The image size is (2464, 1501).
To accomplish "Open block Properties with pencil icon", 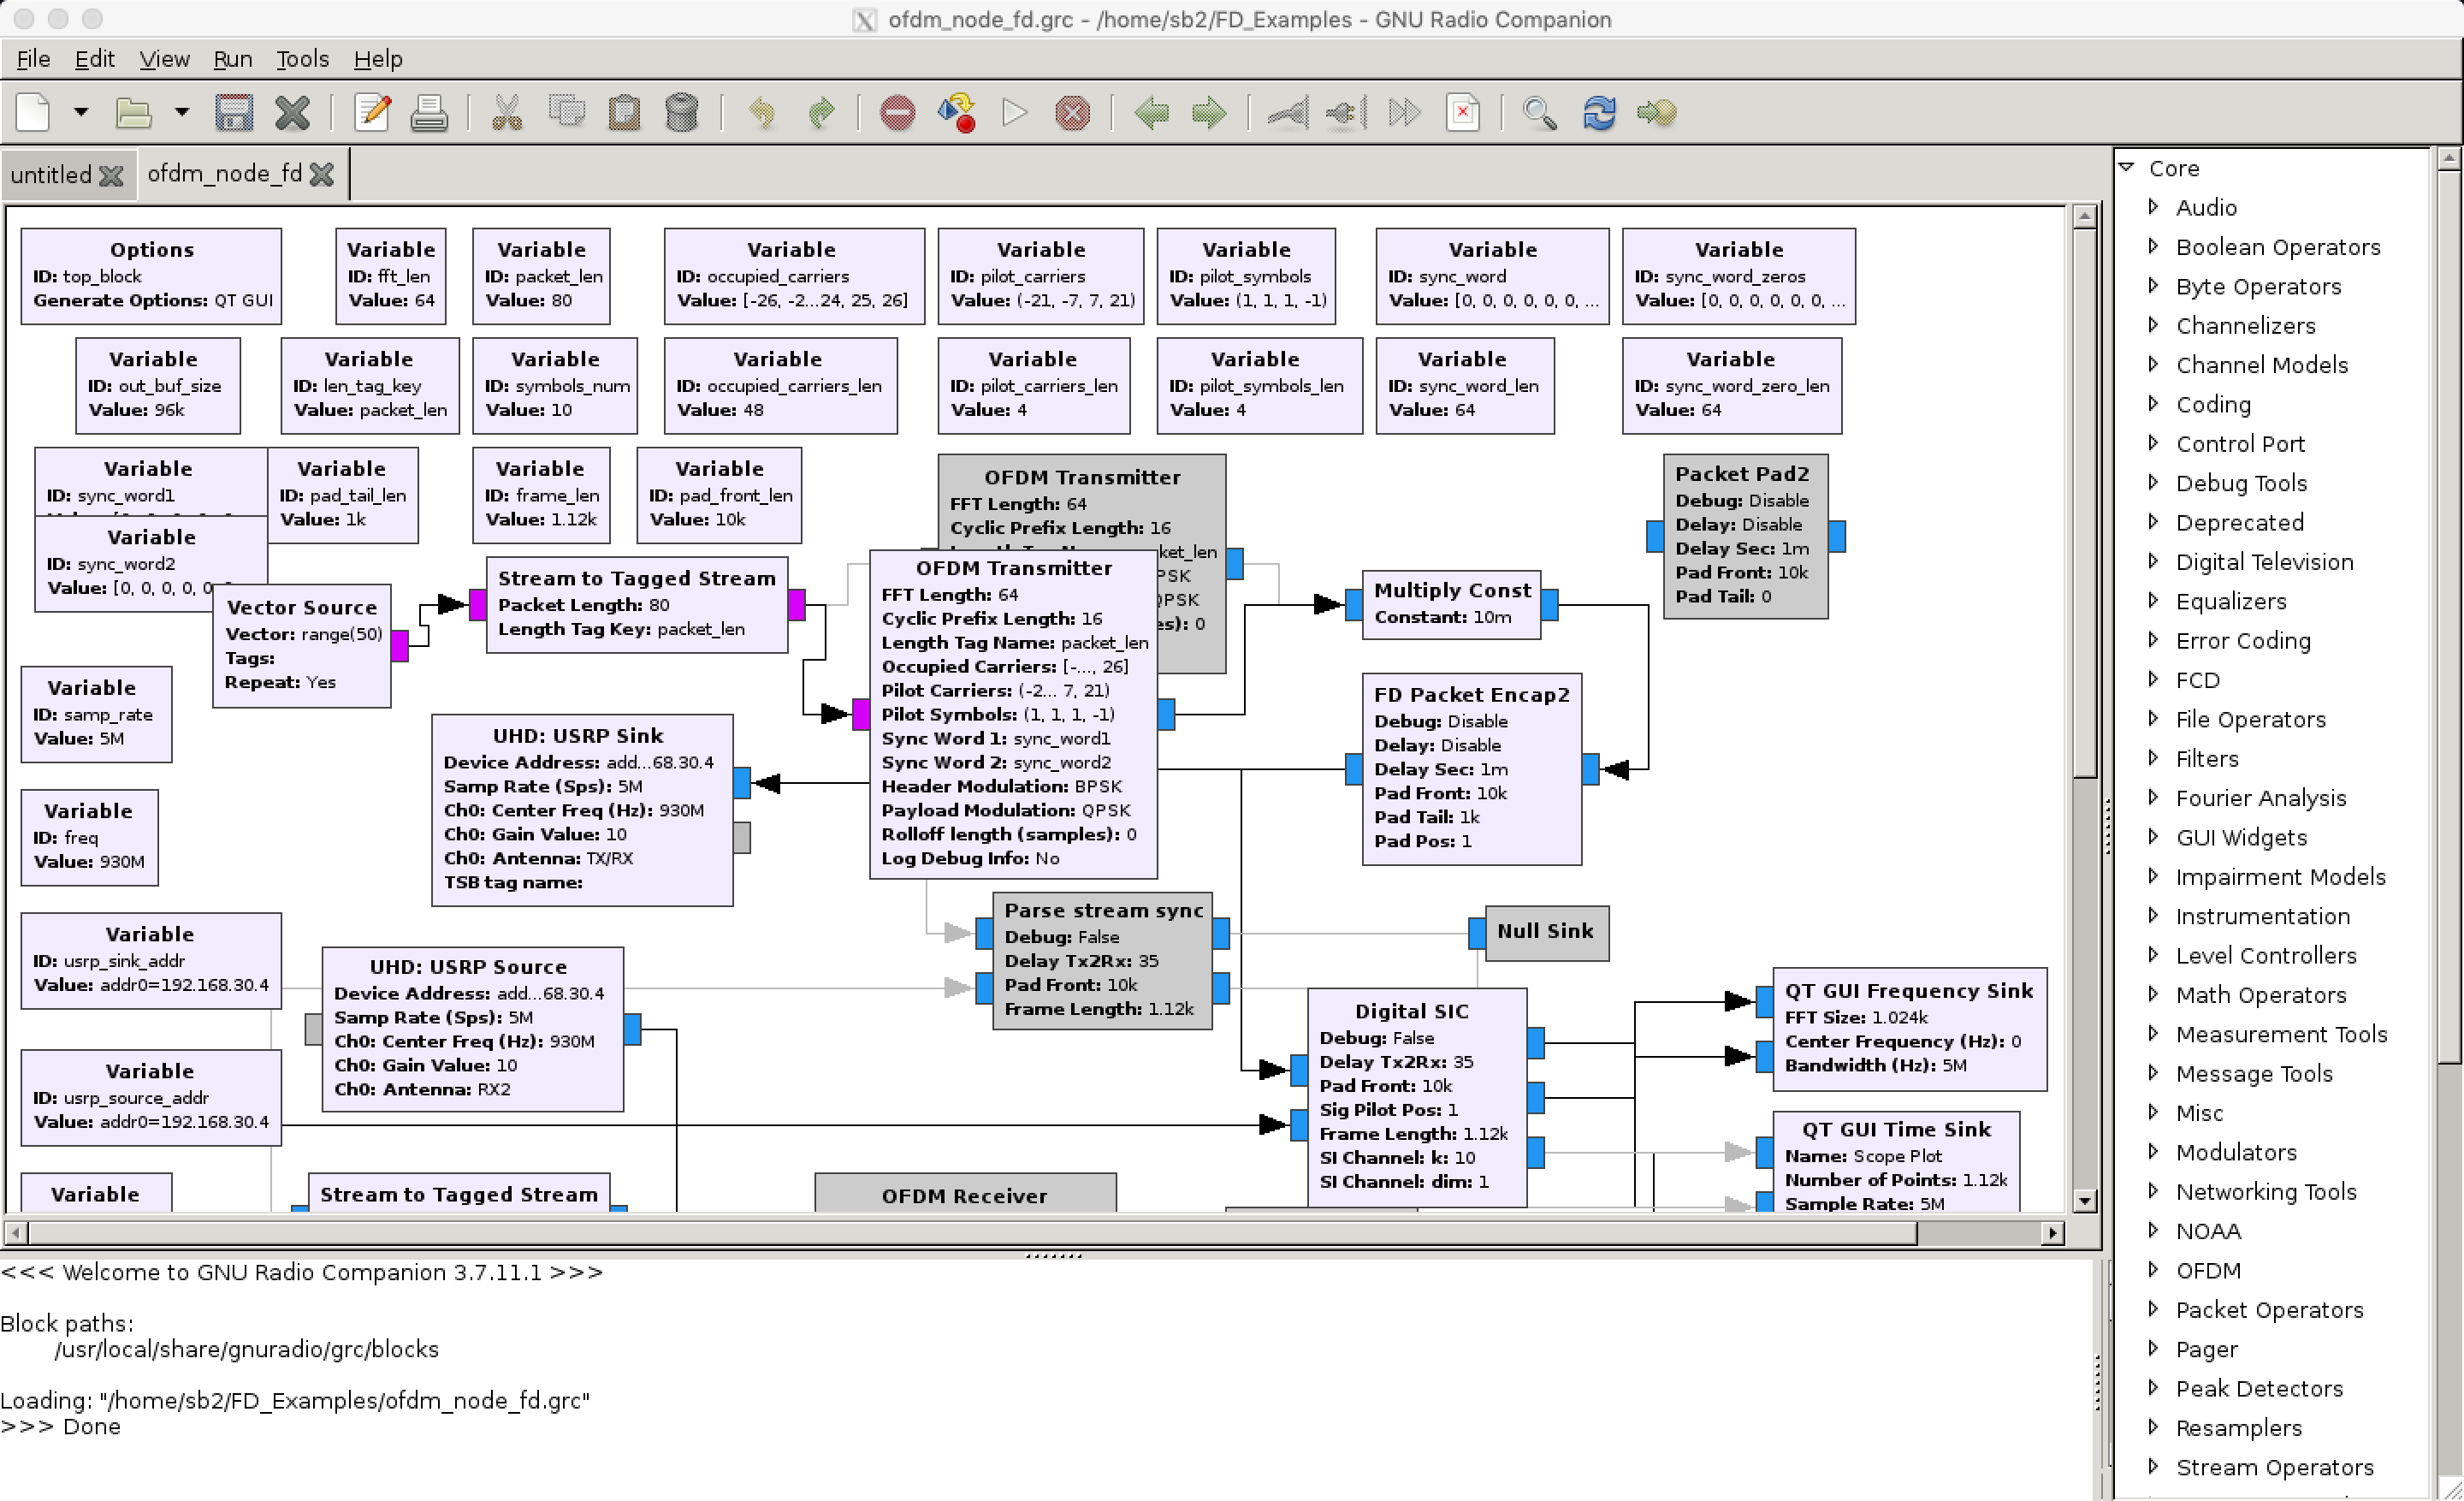I will click(372, 113).
